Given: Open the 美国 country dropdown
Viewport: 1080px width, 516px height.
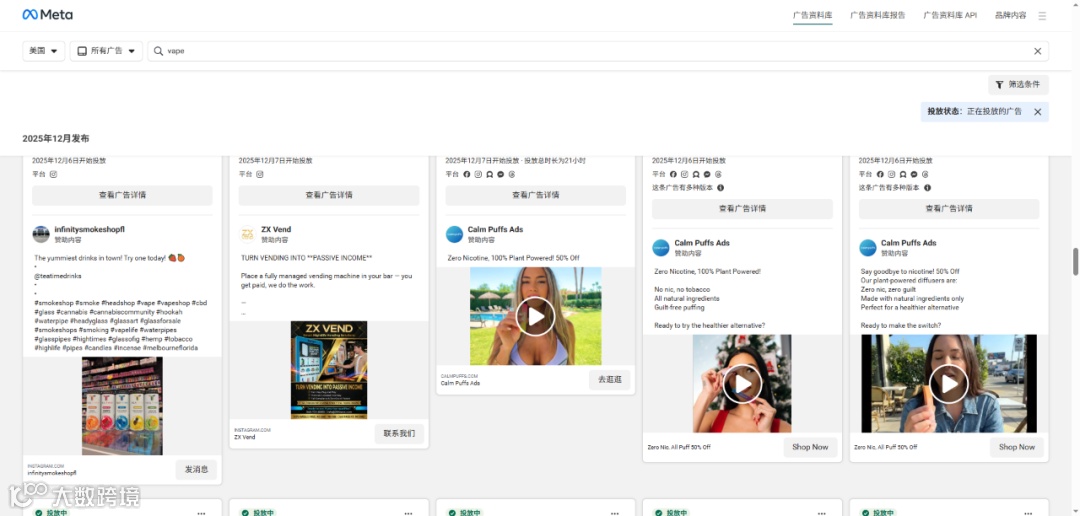Looking at the screenshot, I should pyautogui.click(x=44, y=51).
